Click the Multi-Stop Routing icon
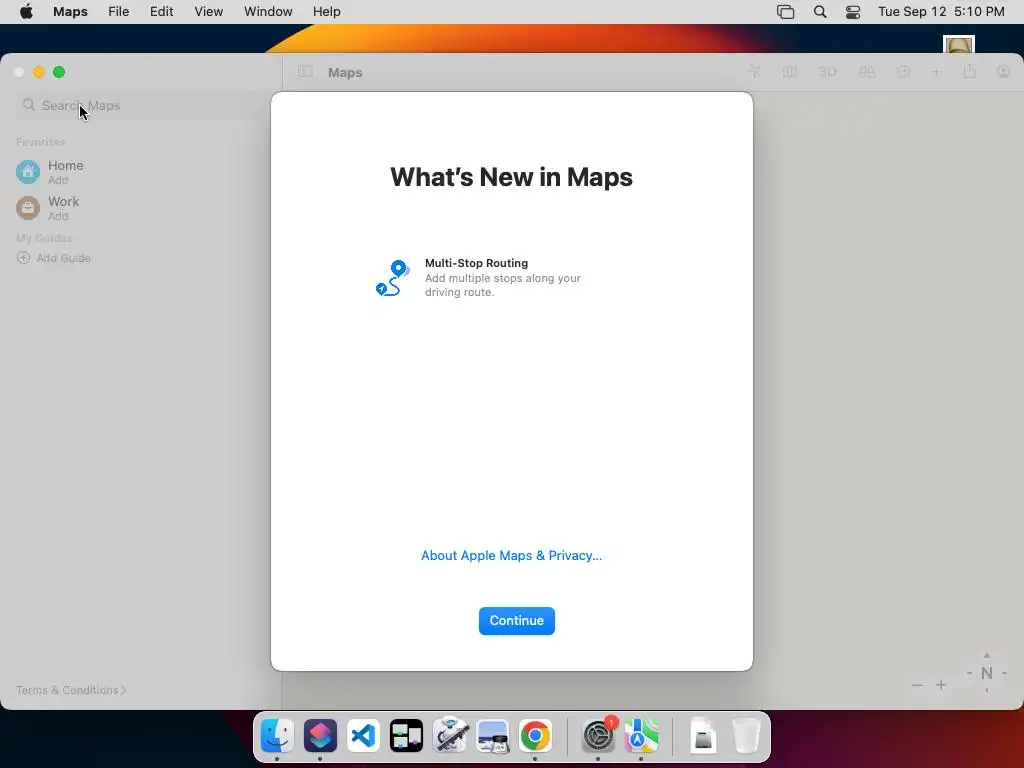This screenshot has height=768, width=1024. (392, 278)
